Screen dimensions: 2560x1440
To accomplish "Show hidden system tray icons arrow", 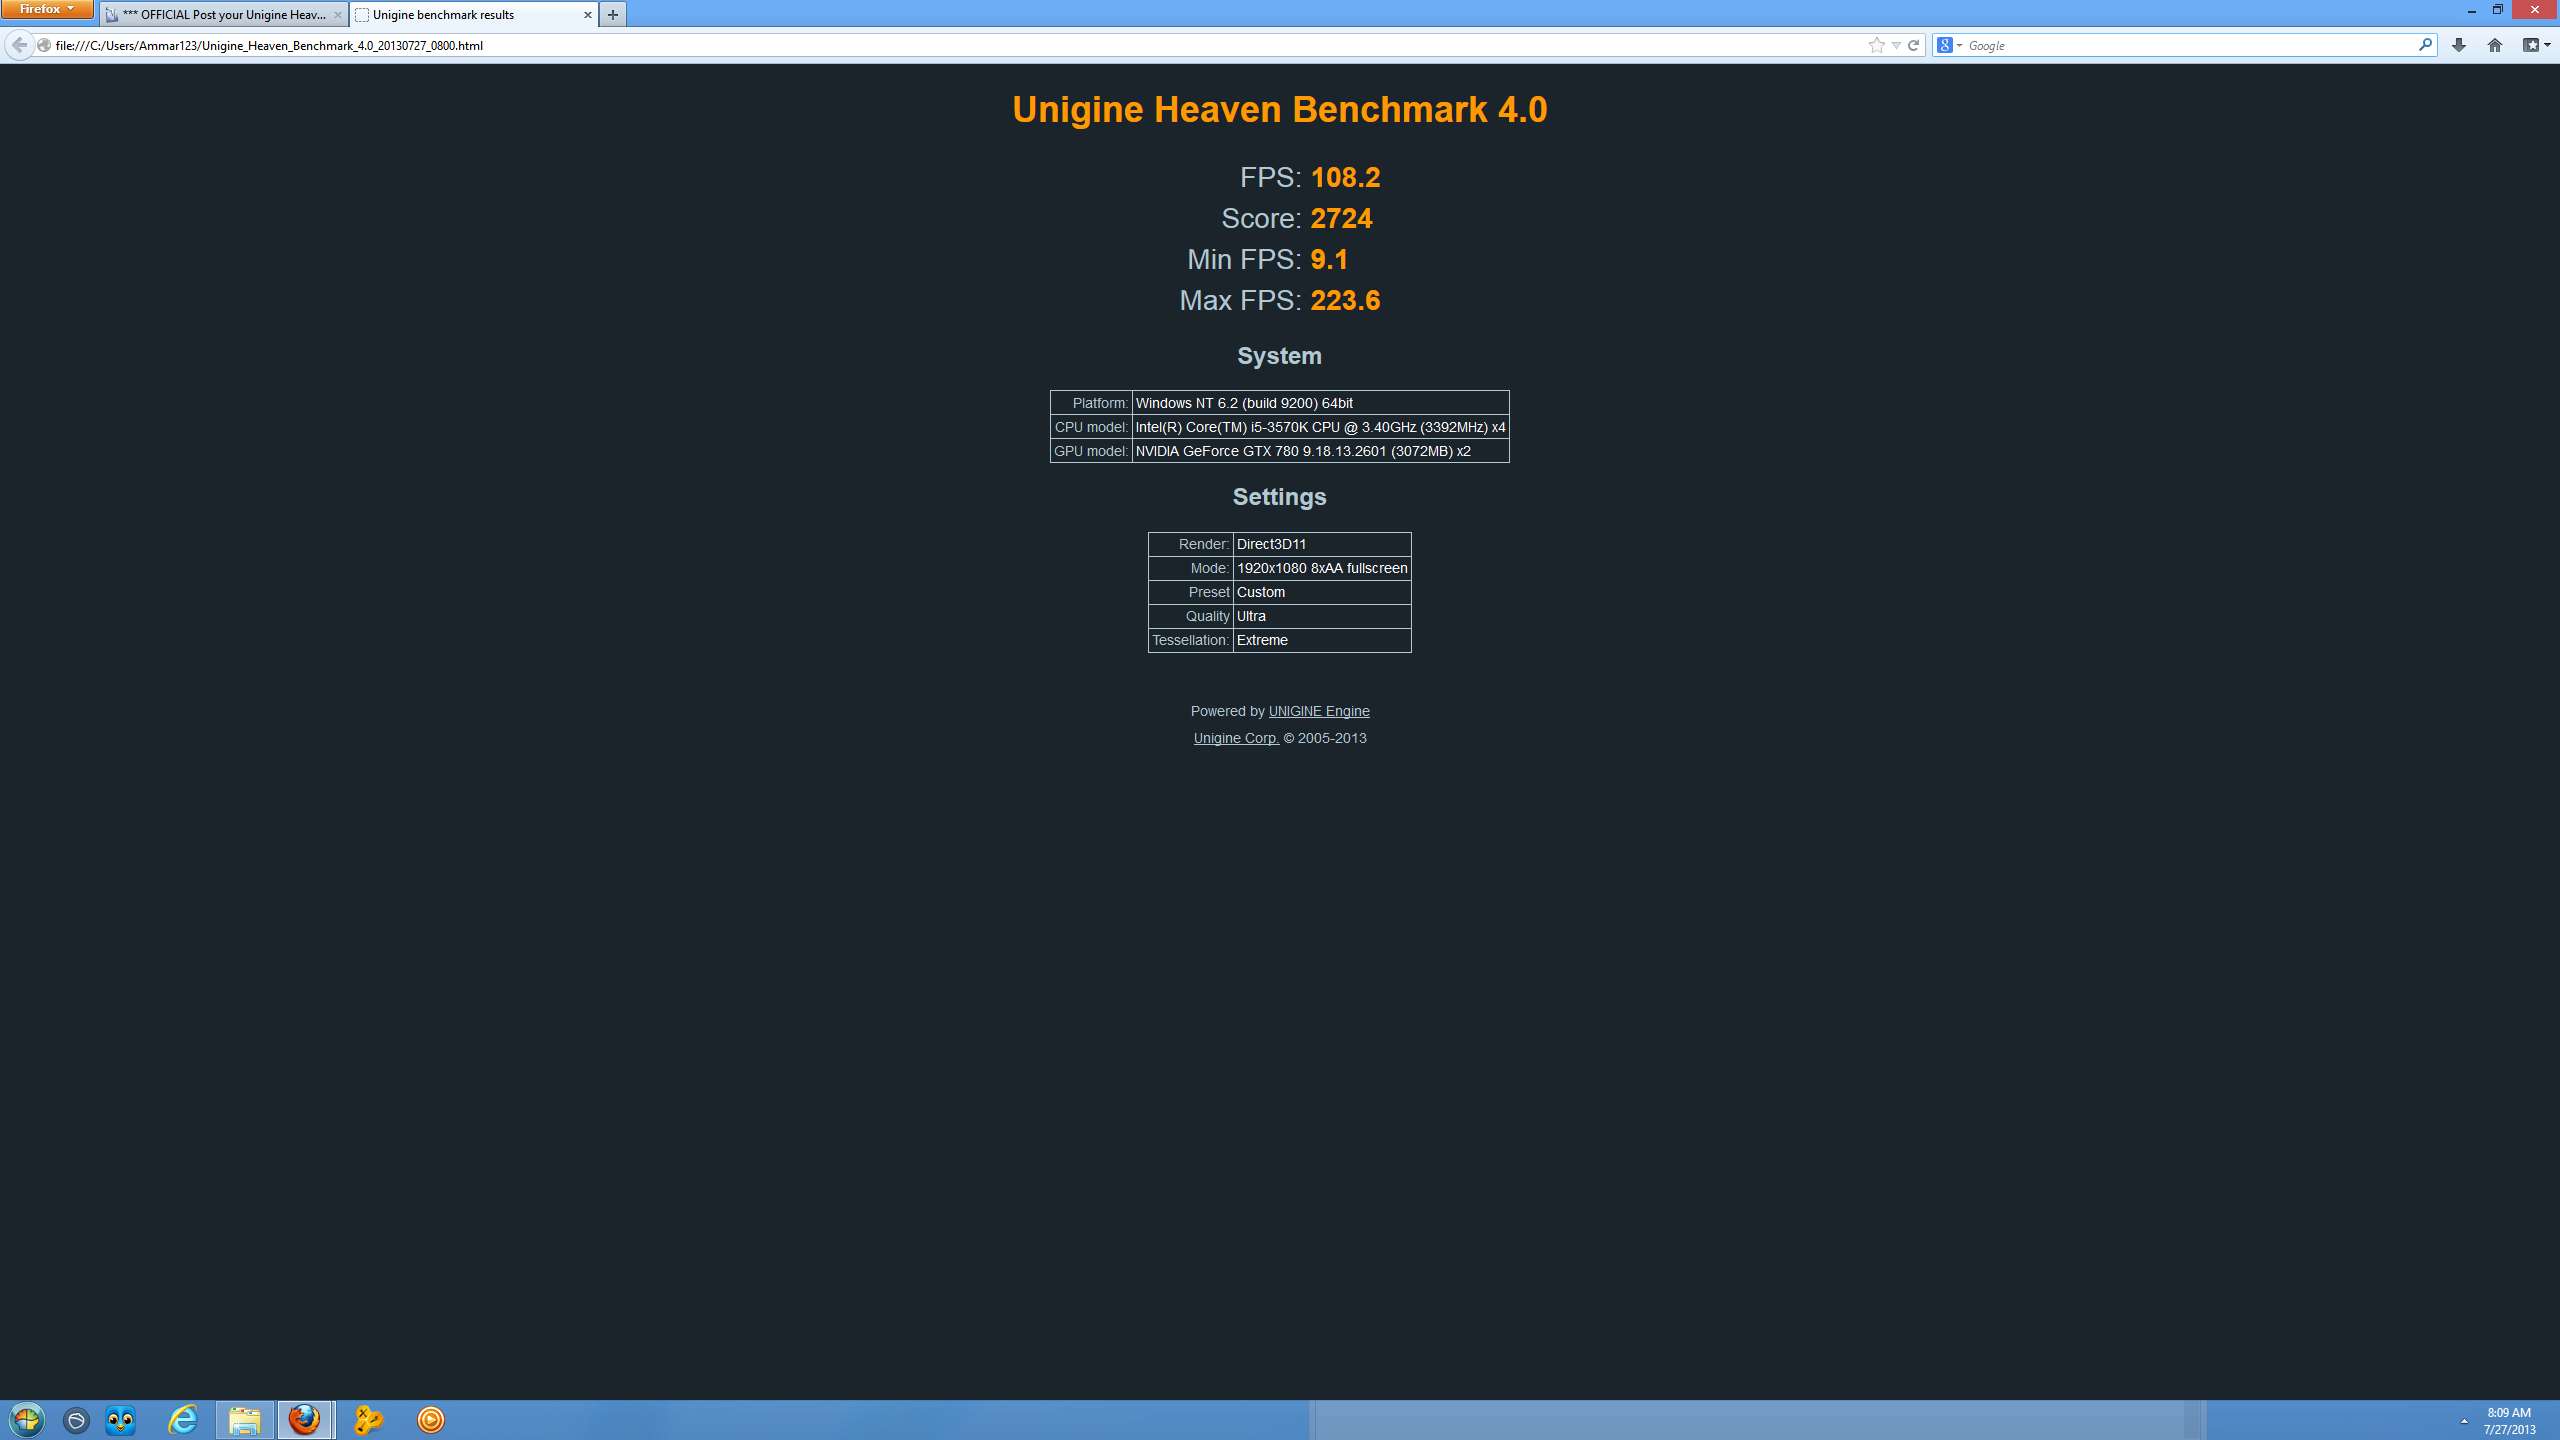I will 2464,1421.
